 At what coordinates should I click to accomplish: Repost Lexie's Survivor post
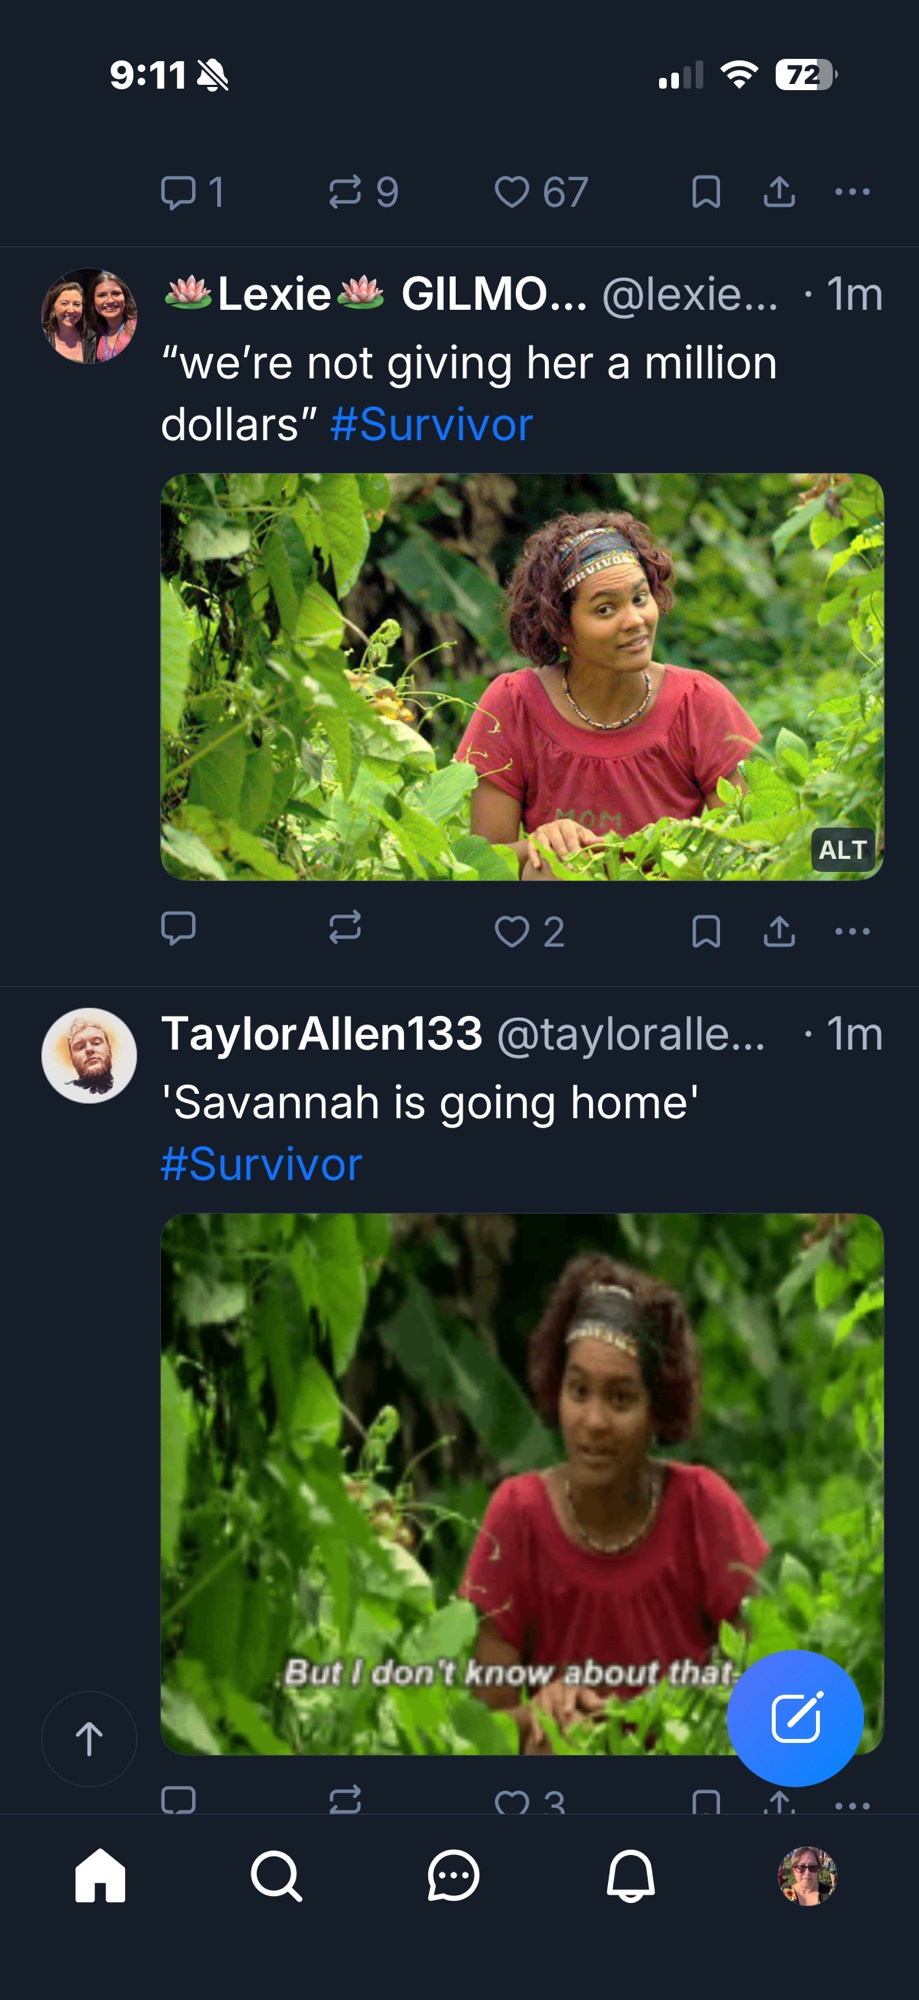pyautogui.click(x=345, y=929)
